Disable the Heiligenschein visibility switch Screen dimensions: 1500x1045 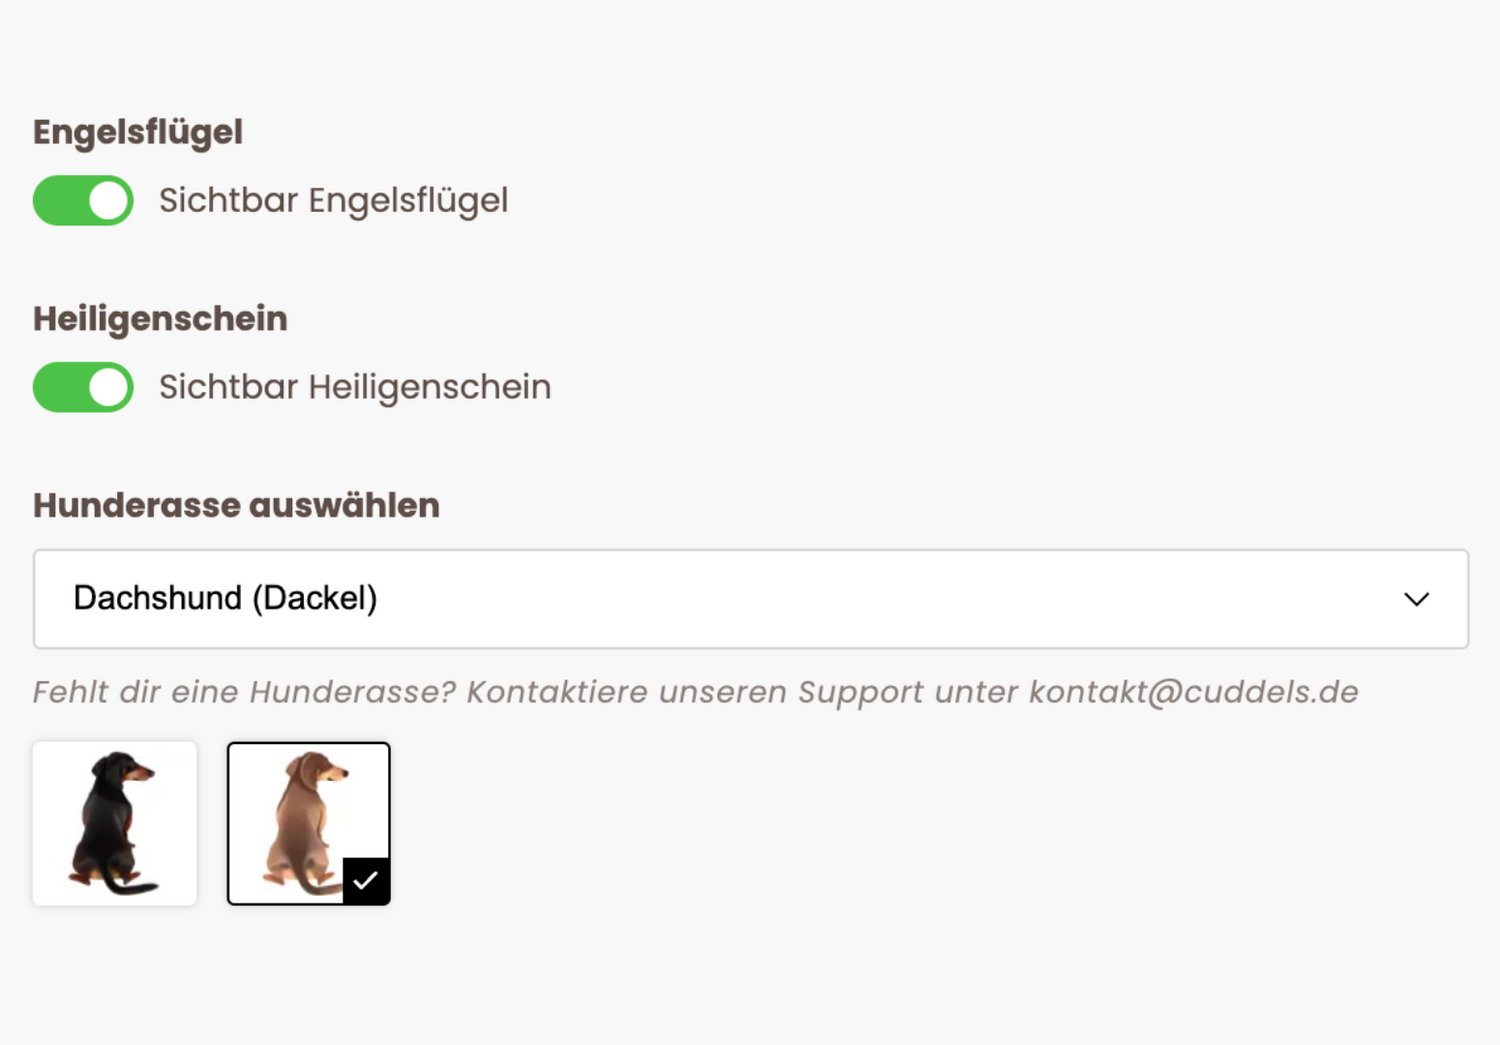point(83,387)
